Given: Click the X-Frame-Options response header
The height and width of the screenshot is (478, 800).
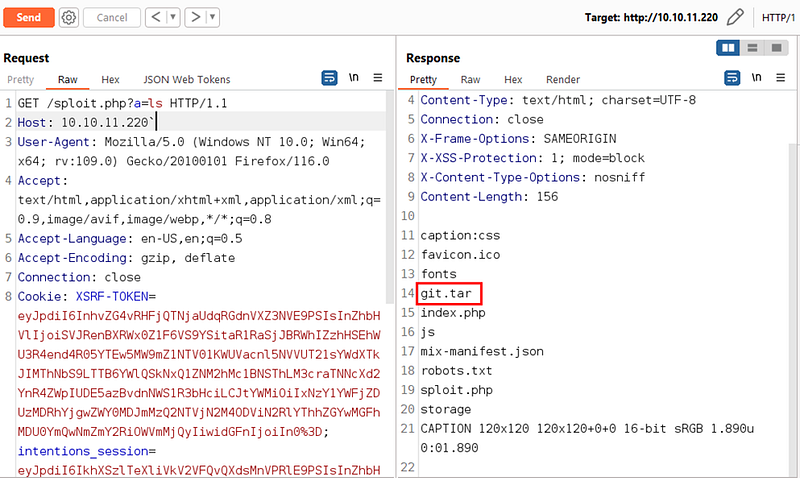Looking at the screenshot, I should tap(518, 139).
